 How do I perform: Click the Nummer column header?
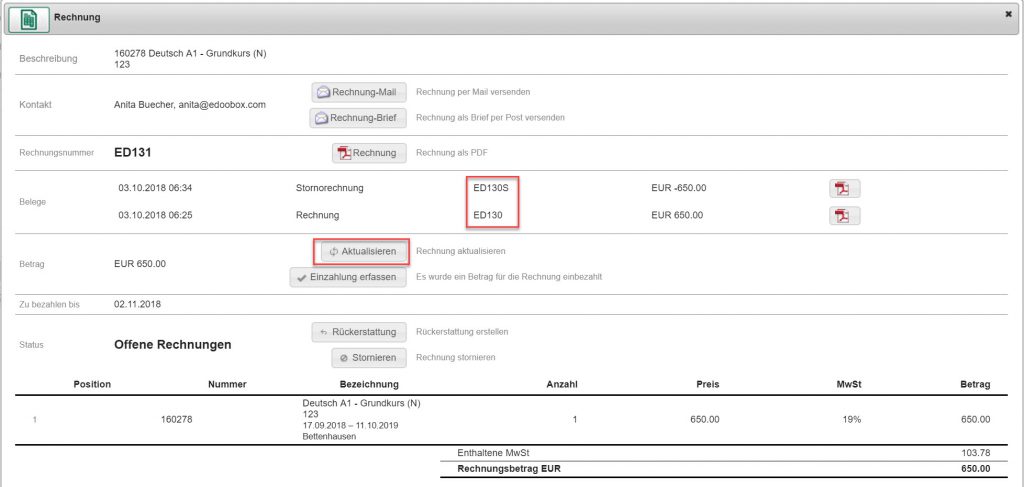click(x=227, y=384)
